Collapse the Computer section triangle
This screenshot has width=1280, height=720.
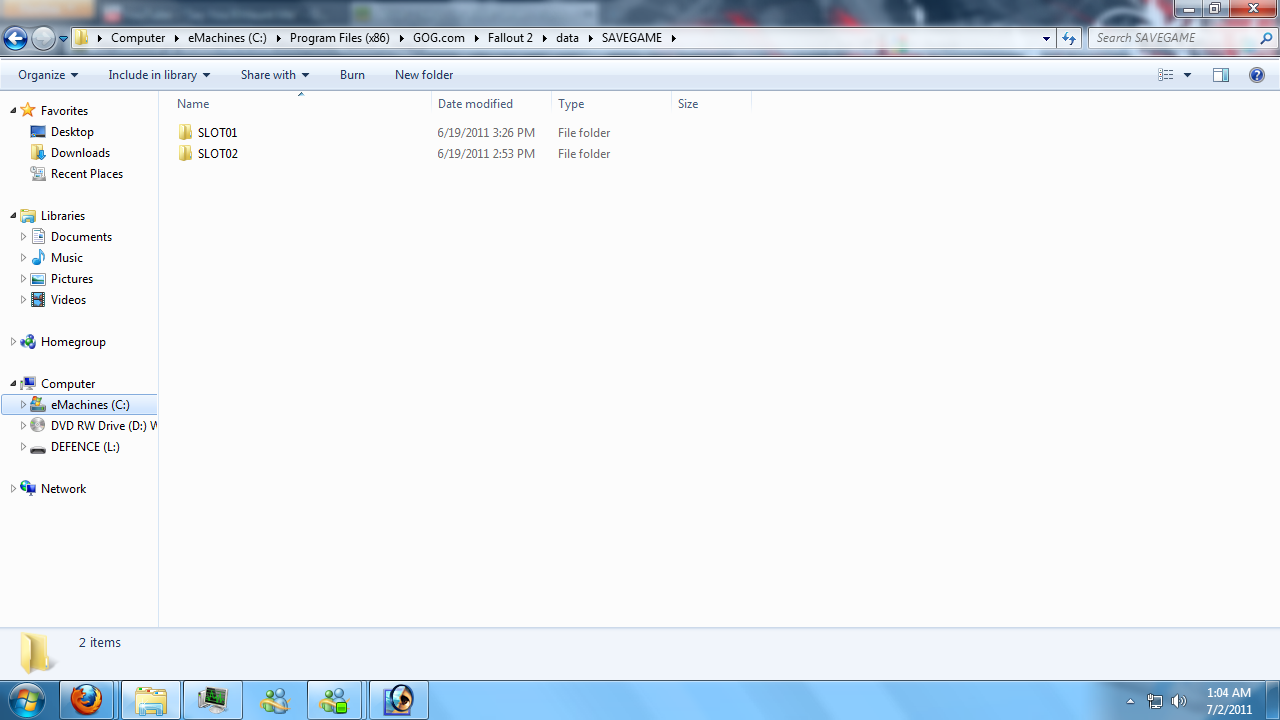coord(13,384)
